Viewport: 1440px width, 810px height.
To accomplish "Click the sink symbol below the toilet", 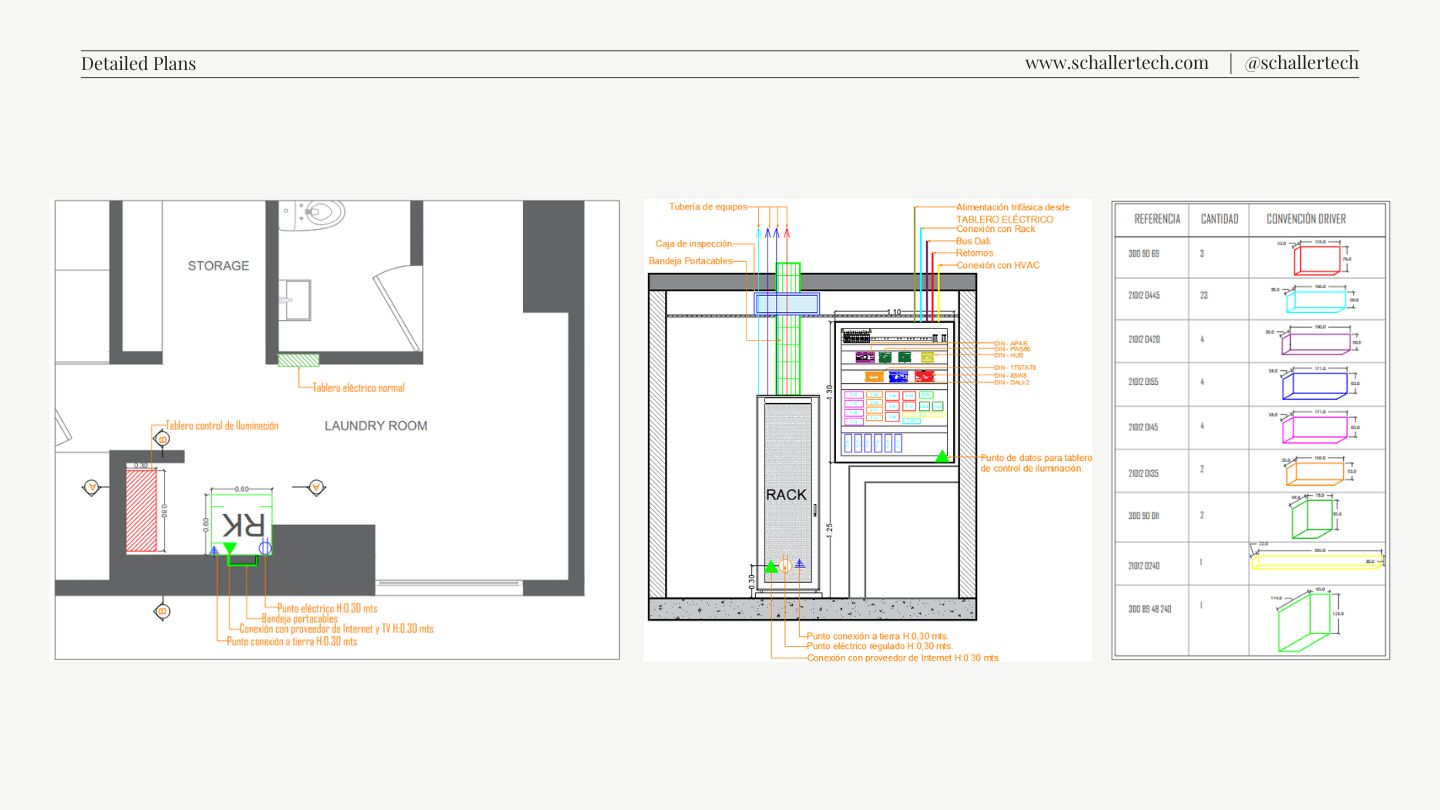I will point(295,299).
